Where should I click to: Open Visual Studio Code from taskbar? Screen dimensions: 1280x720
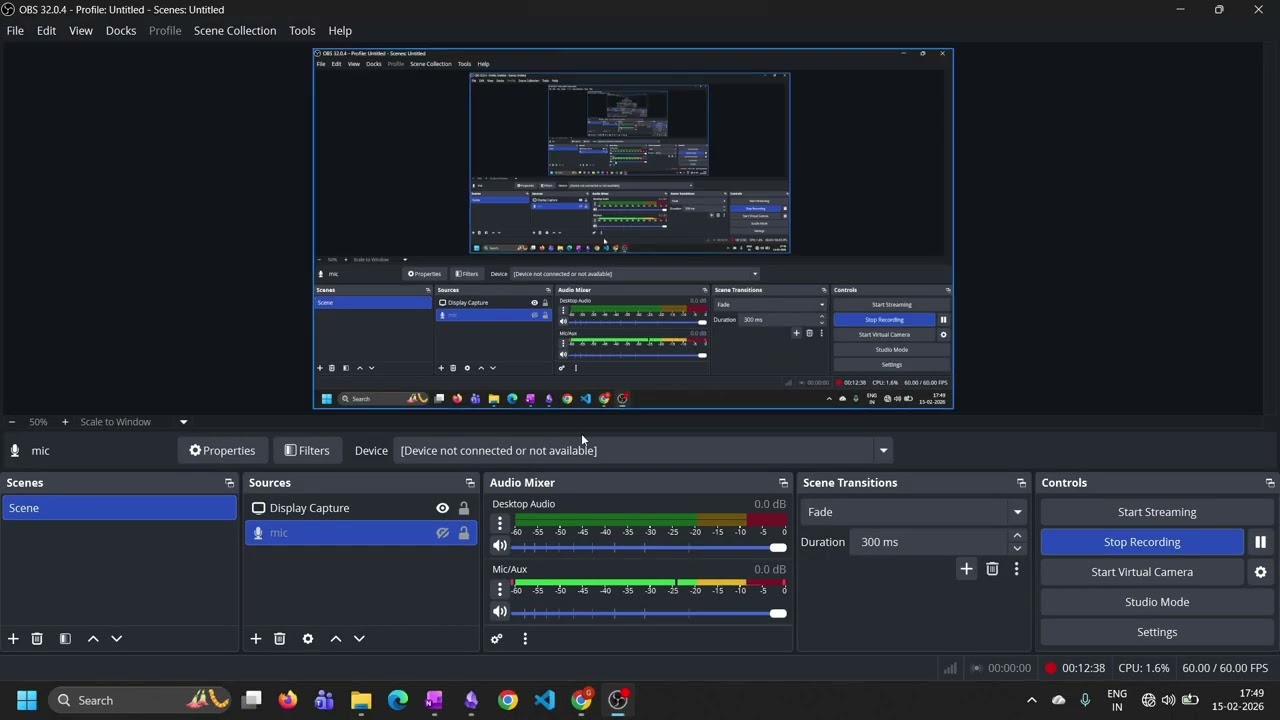pyautogui.click(x=544, y=700)
